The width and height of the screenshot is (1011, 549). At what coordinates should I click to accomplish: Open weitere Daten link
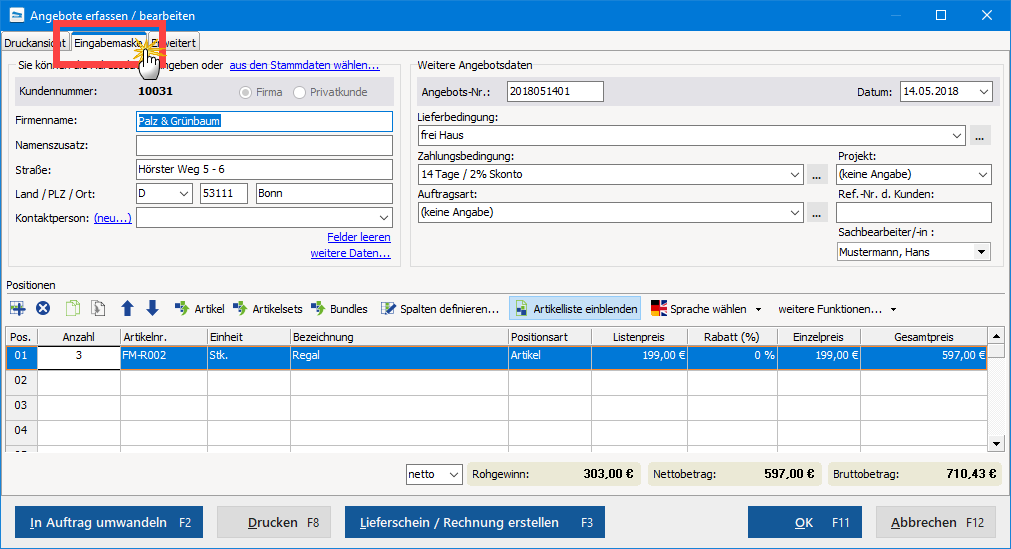pos(350,253)
